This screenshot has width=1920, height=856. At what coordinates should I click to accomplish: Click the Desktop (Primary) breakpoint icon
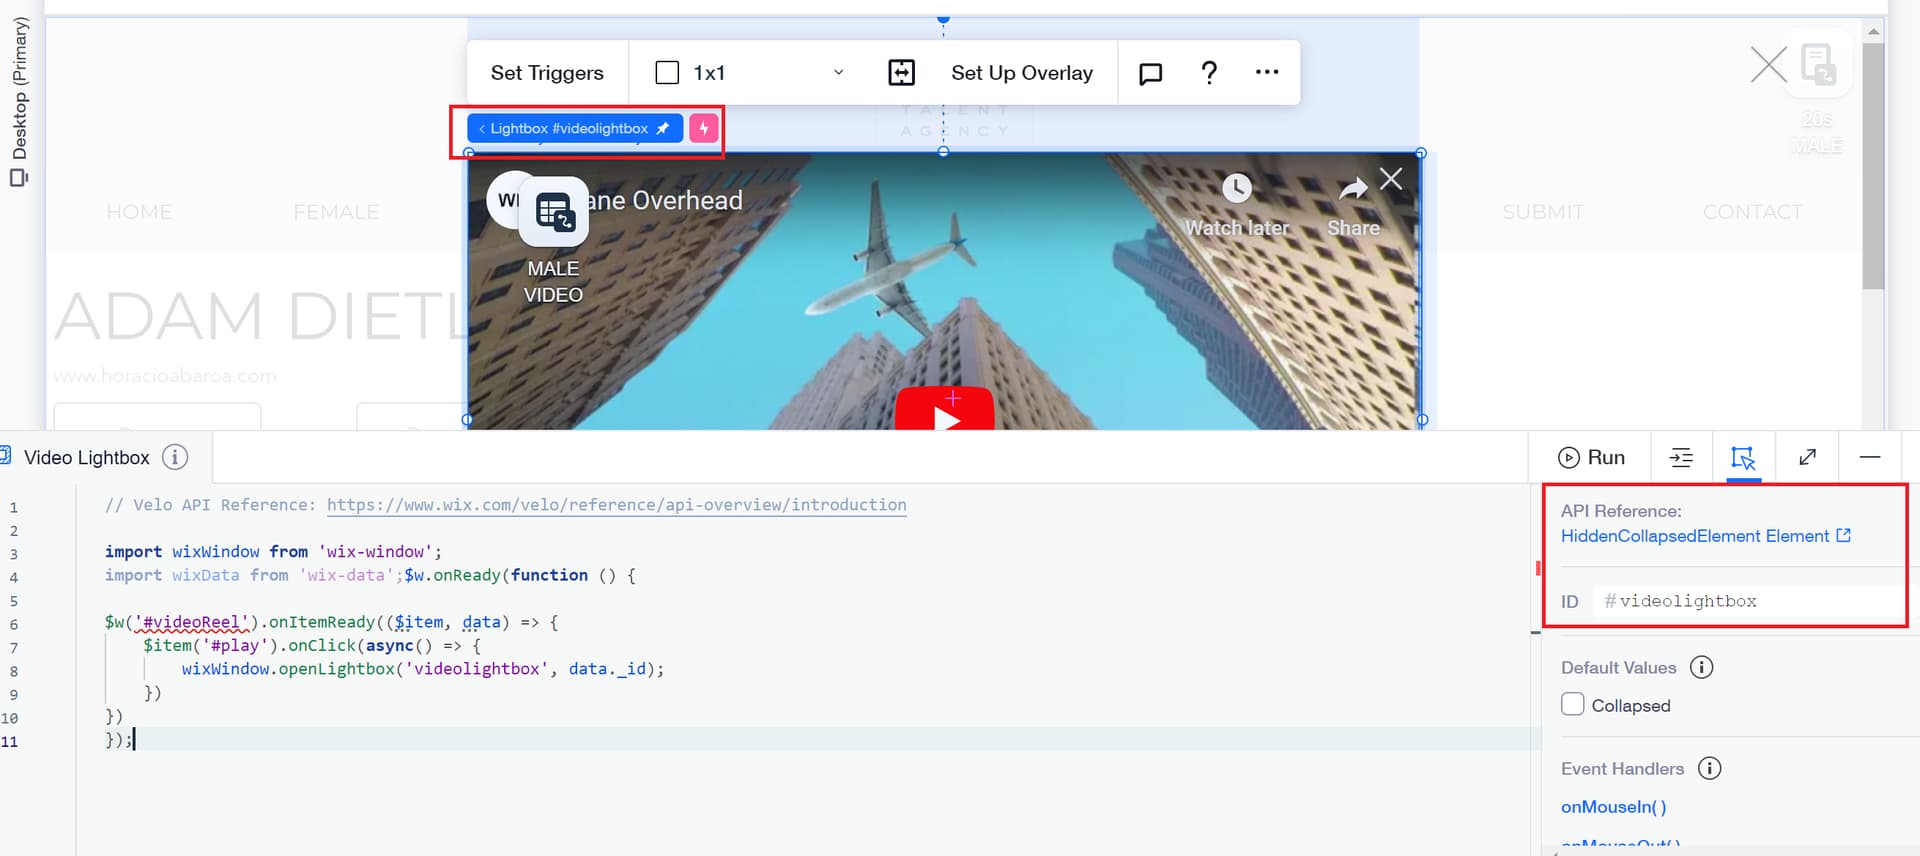click(x=18, y=178)
